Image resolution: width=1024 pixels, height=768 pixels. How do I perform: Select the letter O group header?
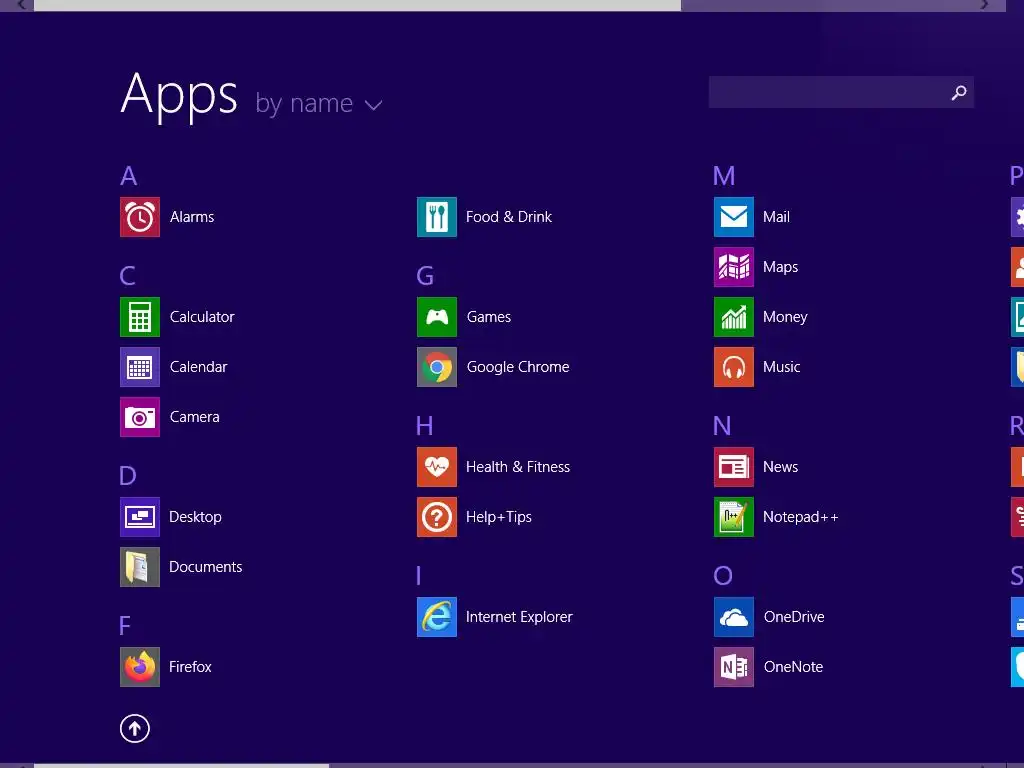(x=723, y=575)
